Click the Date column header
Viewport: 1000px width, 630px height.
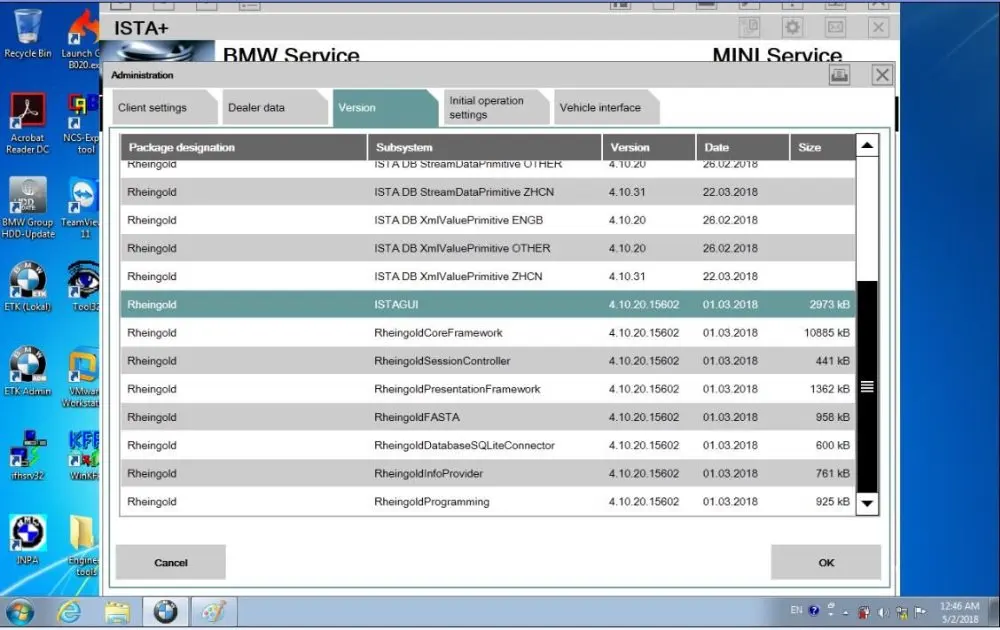pos(742,147)
